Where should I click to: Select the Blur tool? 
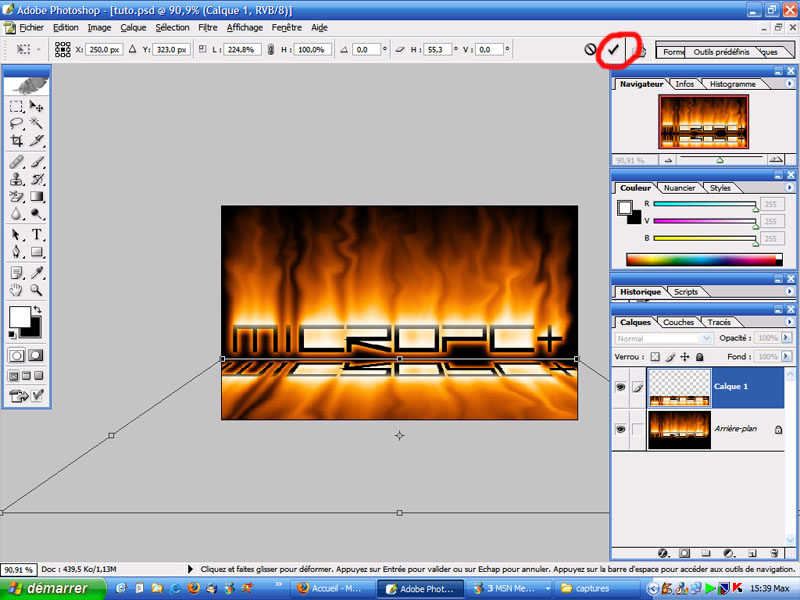pyautogui.click(x=16, y=214)
